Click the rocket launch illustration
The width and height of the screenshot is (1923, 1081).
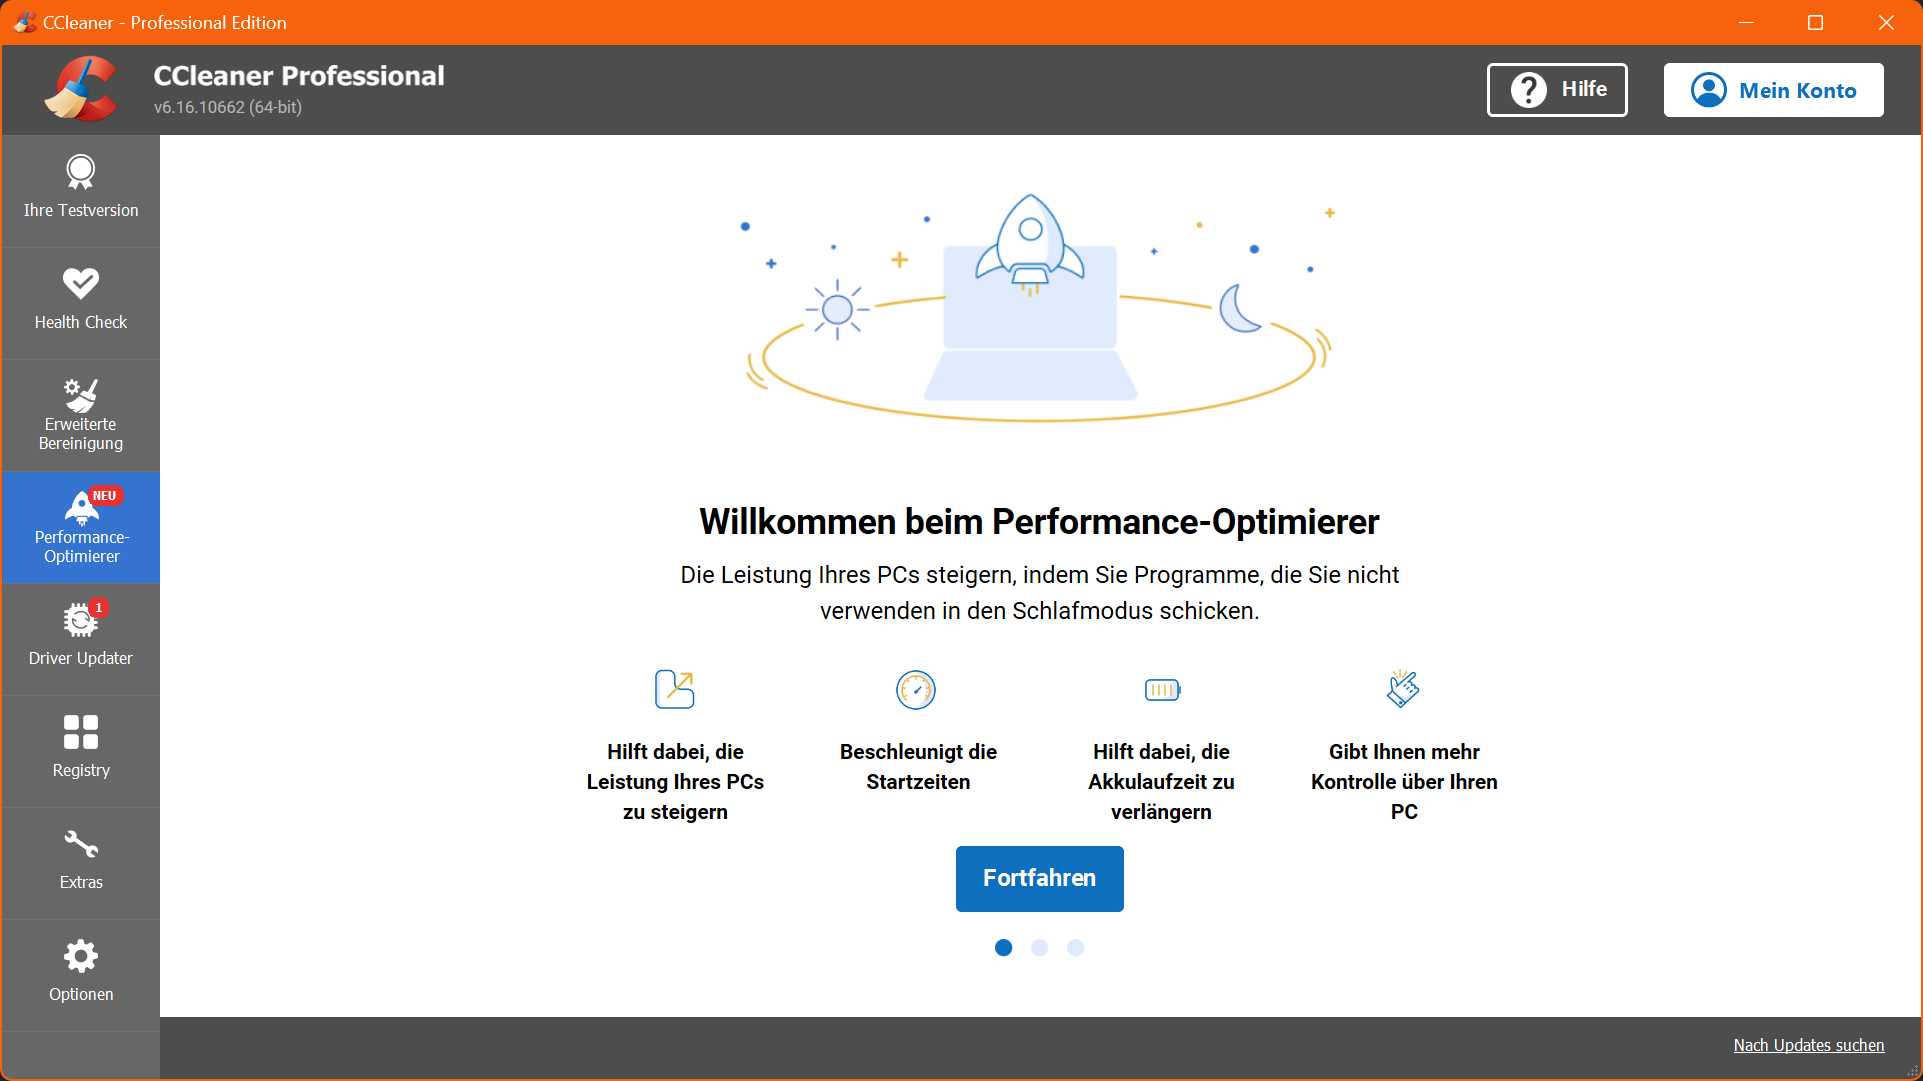pos(1032,245)
